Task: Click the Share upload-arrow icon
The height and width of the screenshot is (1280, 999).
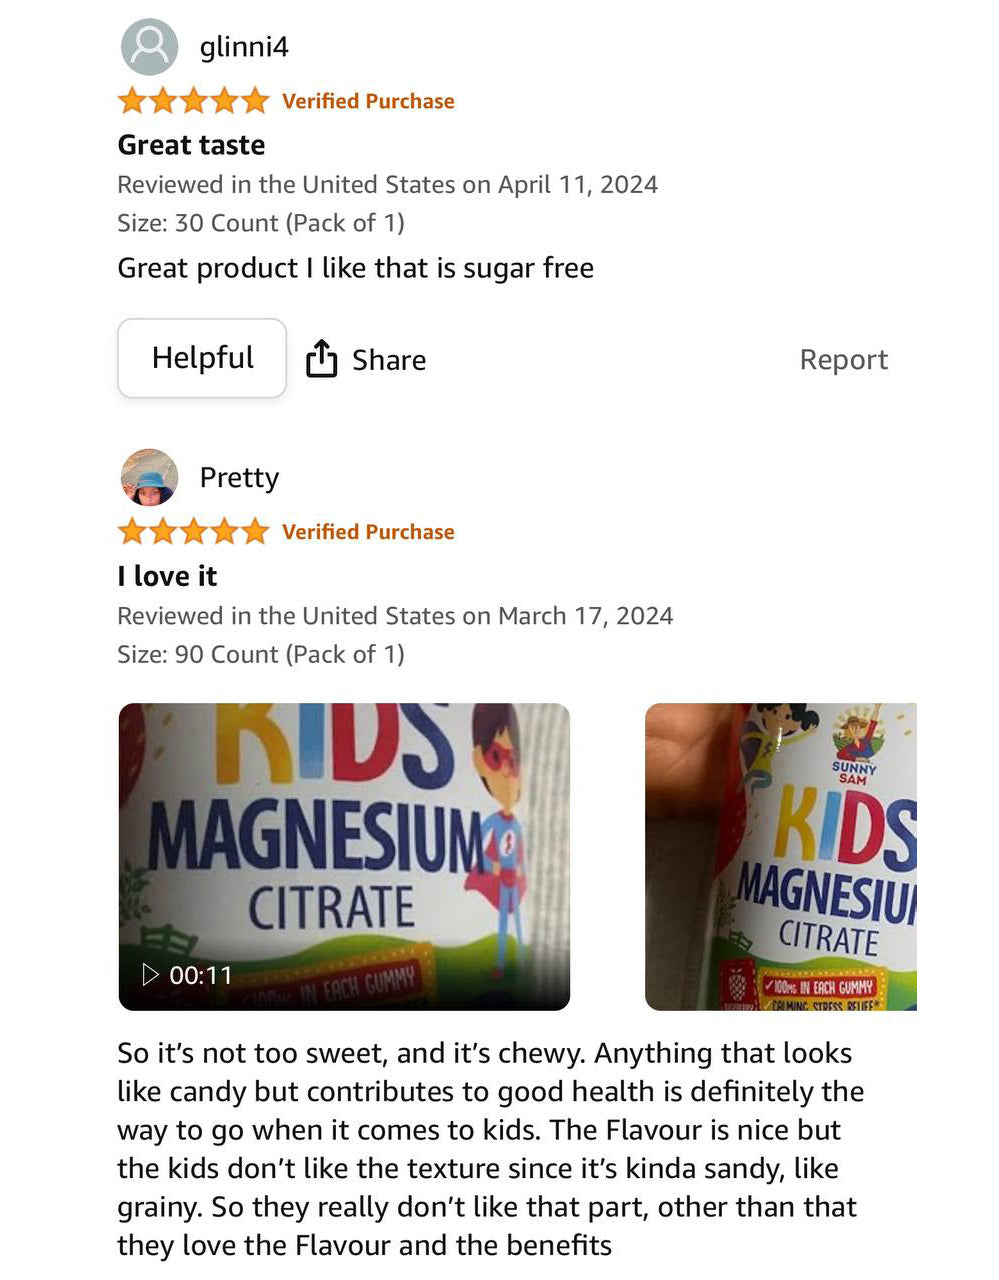Action: coord(321,359)
